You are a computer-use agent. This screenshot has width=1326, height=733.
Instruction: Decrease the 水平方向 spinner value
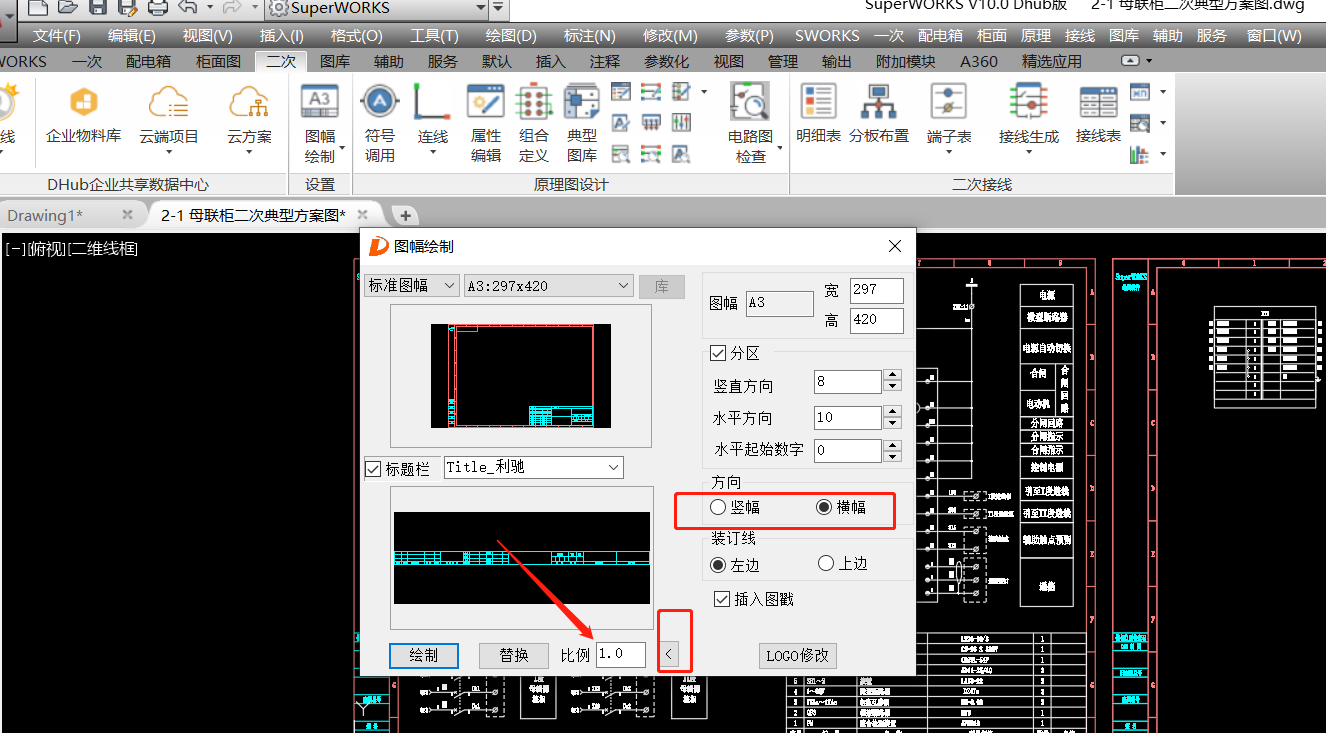click(x=893, y=424)
